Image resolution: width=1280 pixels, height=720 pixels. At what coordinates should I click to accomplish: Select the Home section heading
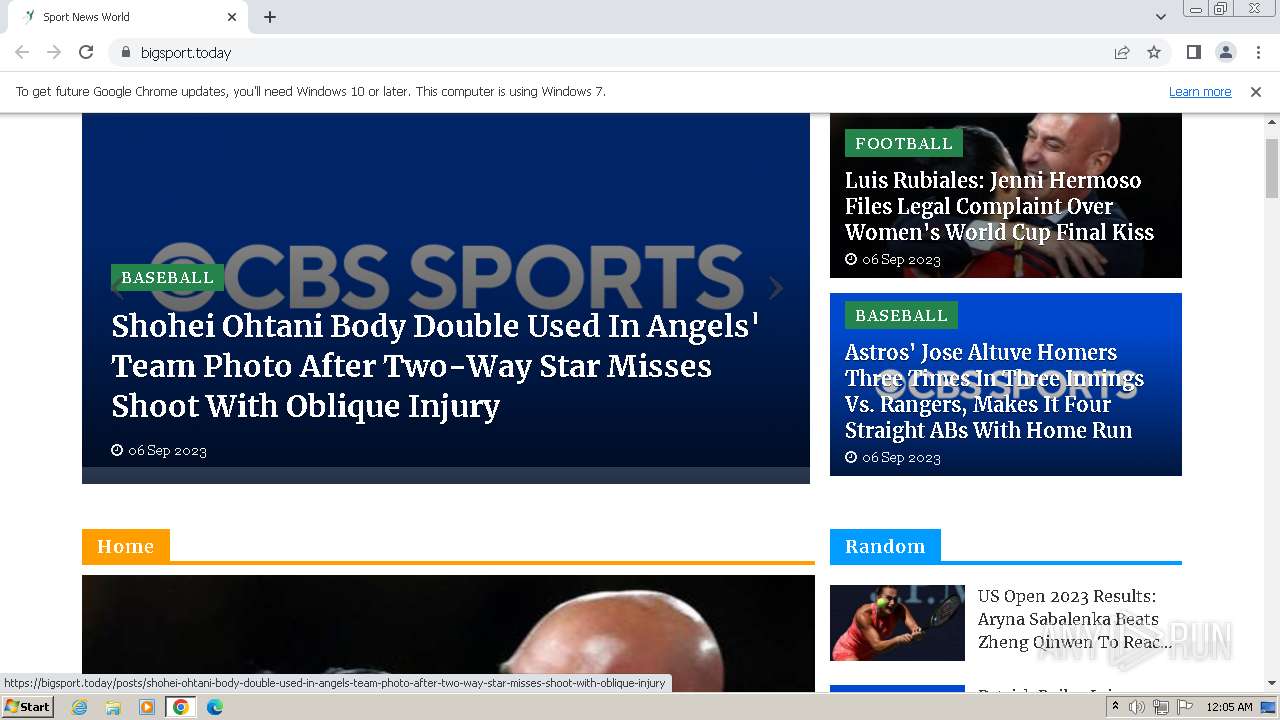point(126,546)
